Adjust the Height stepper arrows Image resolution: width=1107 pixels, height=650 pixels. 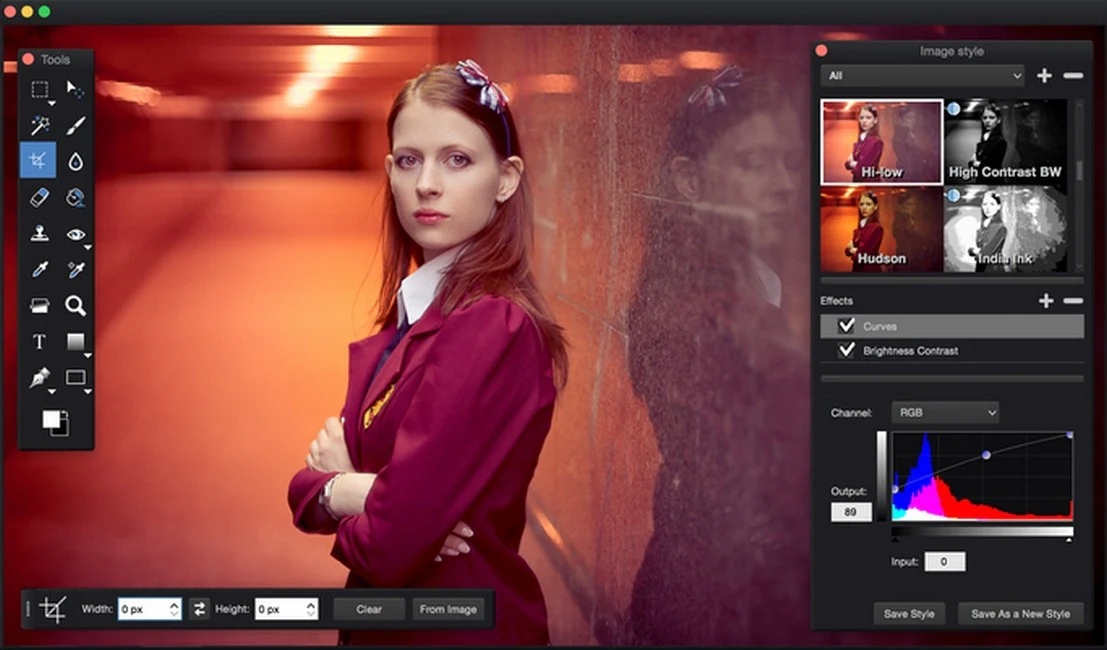pyautogui.click(x=311, y=608)
